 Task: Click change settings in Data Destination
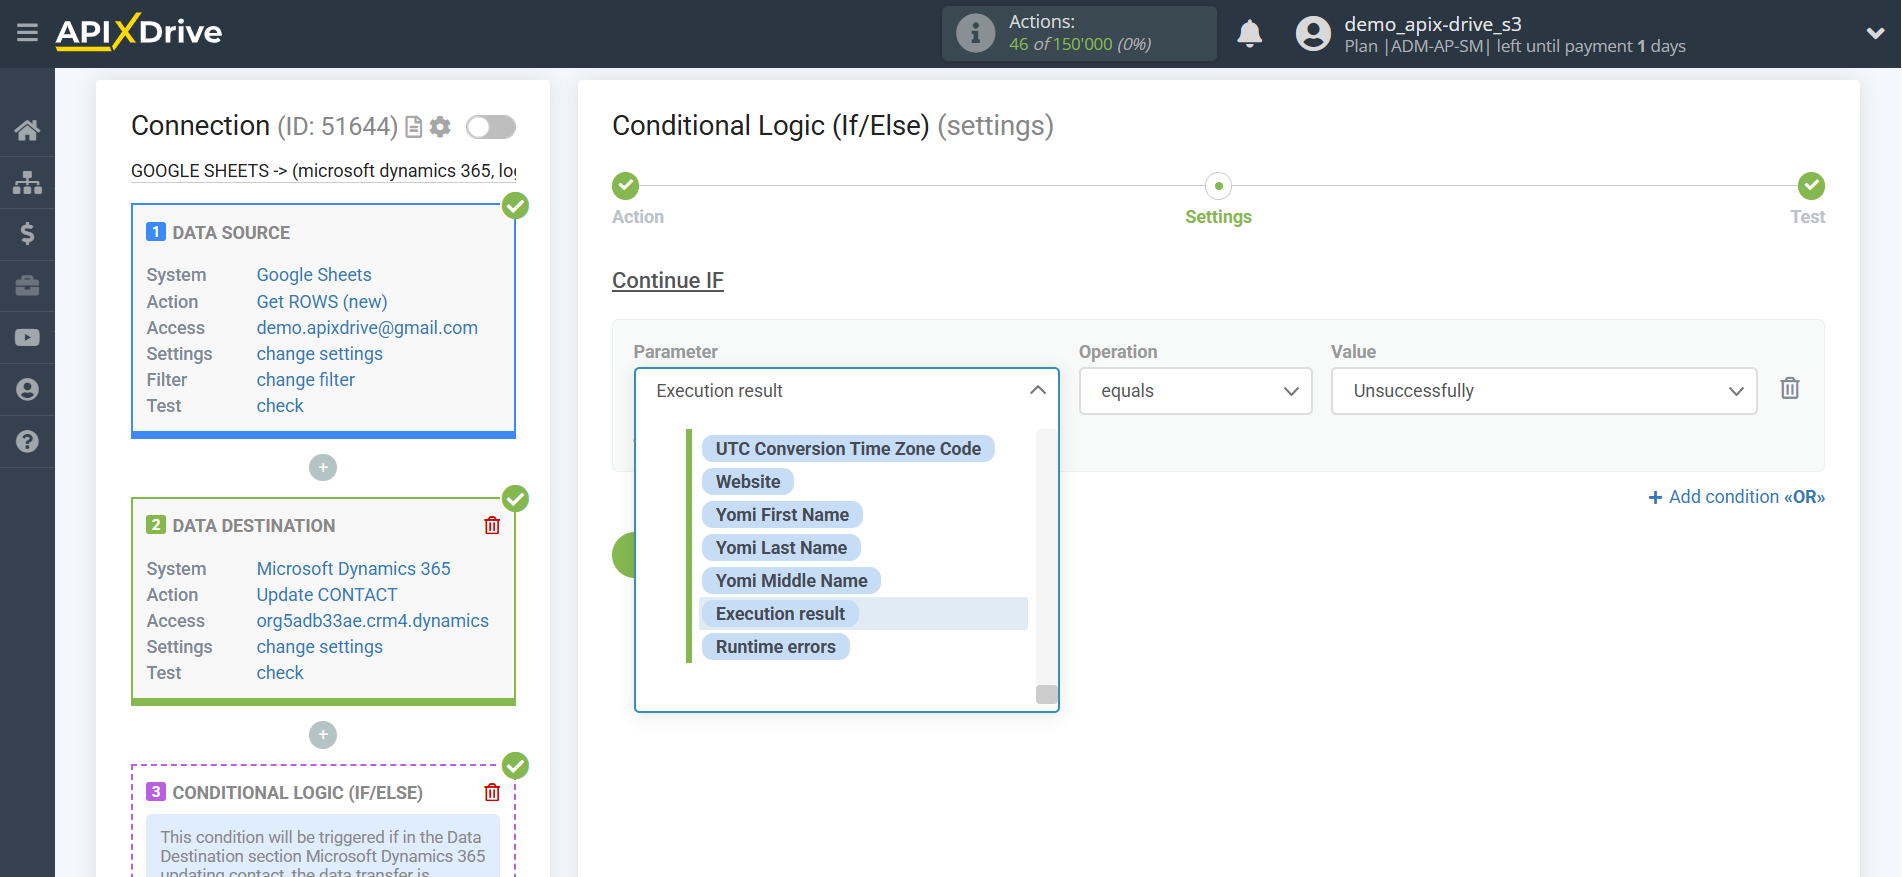pyautogui.click(x=319, y=647)
